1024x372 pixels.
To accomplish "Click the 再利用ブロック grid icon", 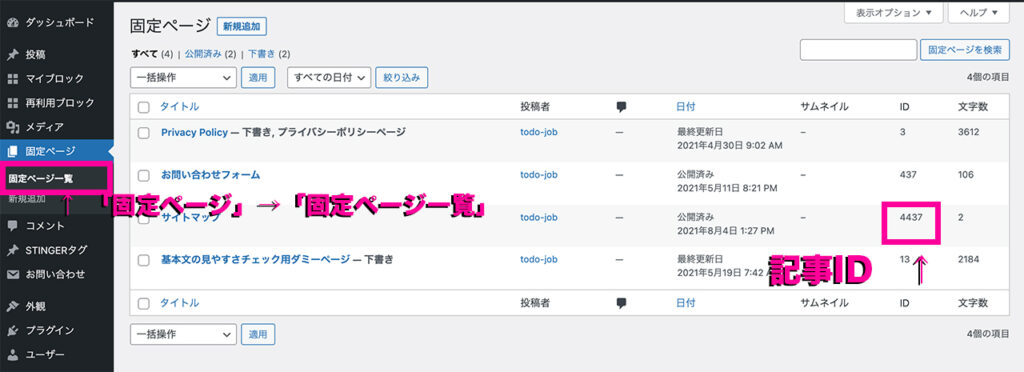I will tap(12, 103).
